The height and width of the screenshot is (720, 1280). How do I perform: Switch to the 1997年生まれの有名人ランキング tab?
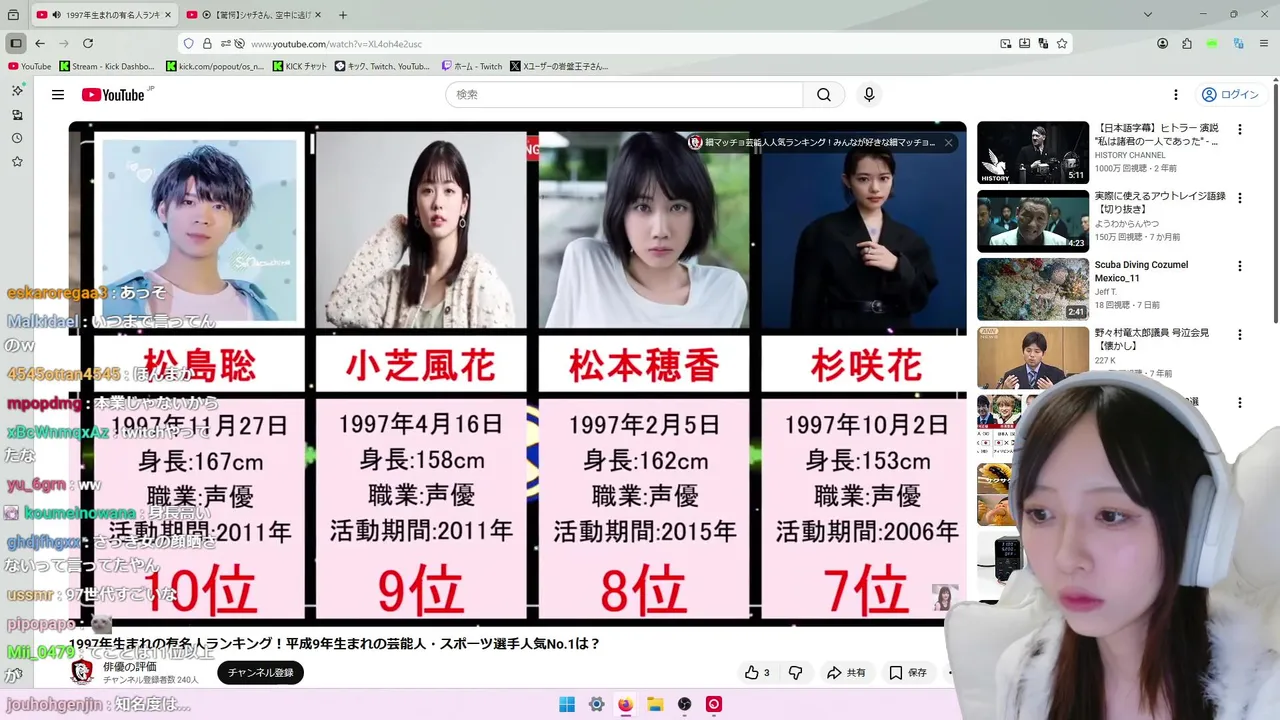[104, 15]
